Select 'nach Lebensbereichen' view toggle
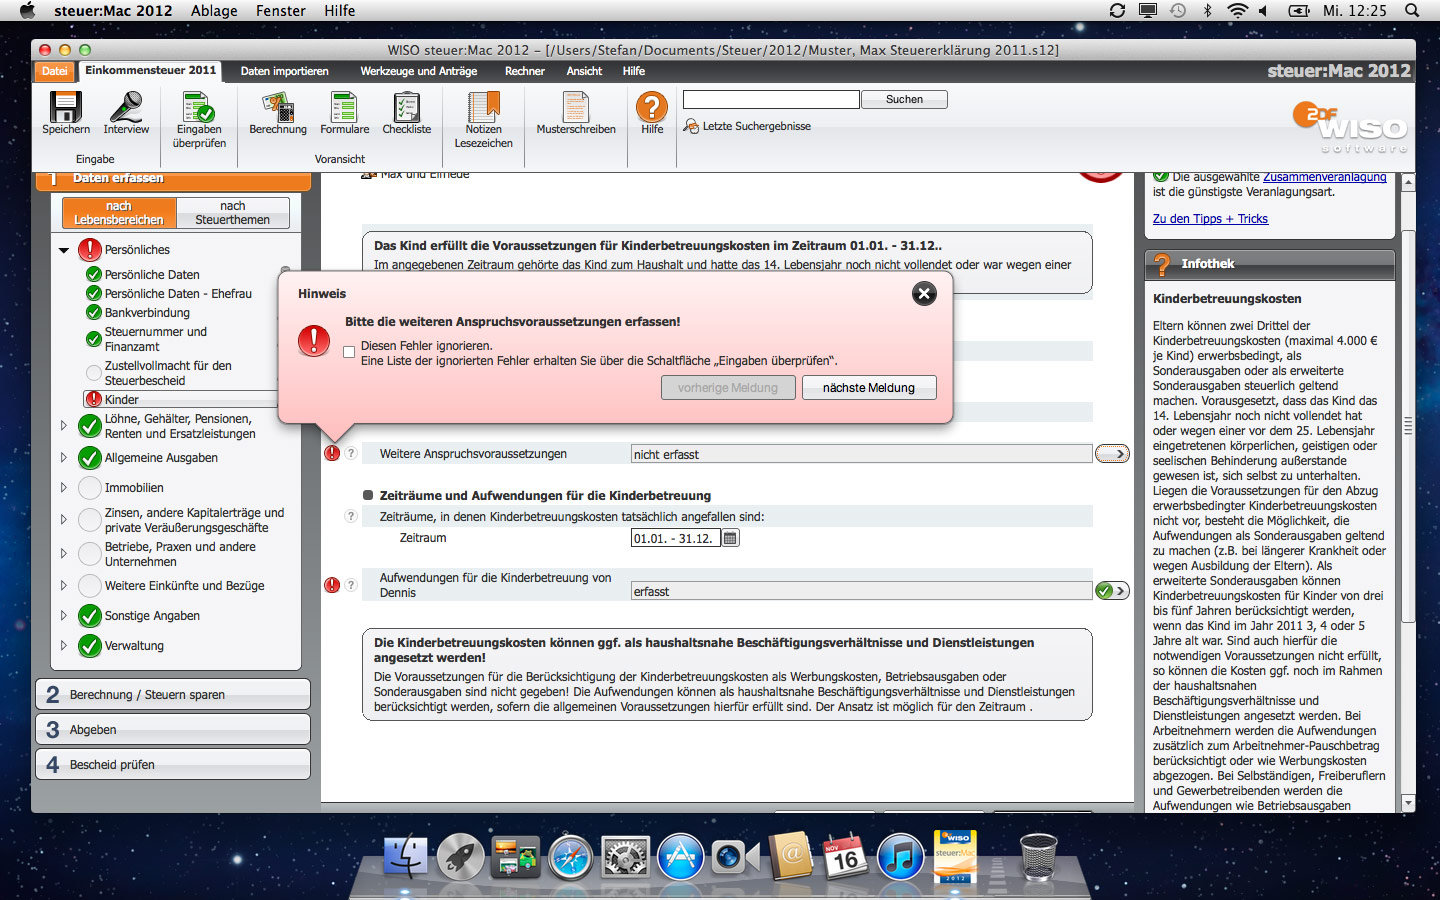Viewport: 1440px width, 900px height. [x=119, y=213]
